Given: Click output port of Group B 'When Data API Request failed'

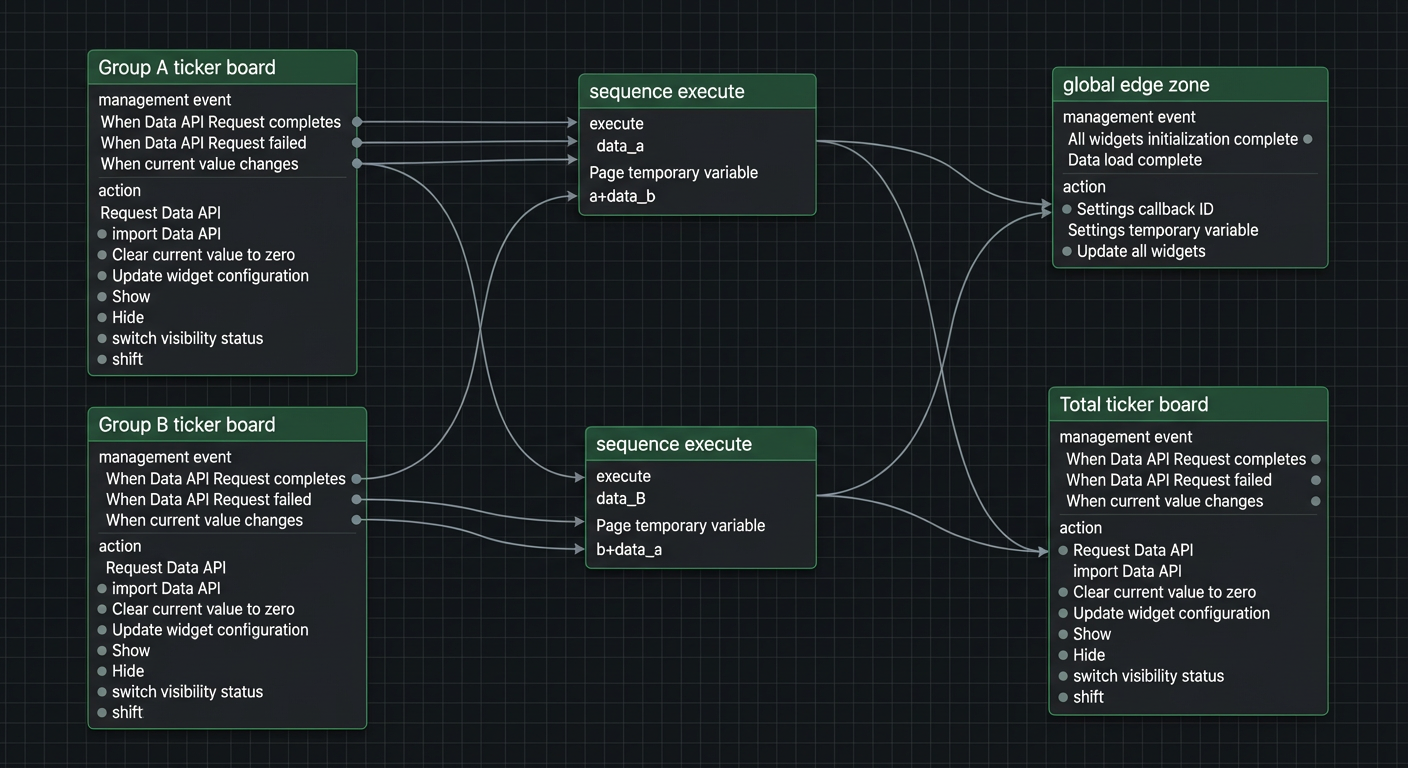Looking at the screenshot, I should tap(356, 499).
